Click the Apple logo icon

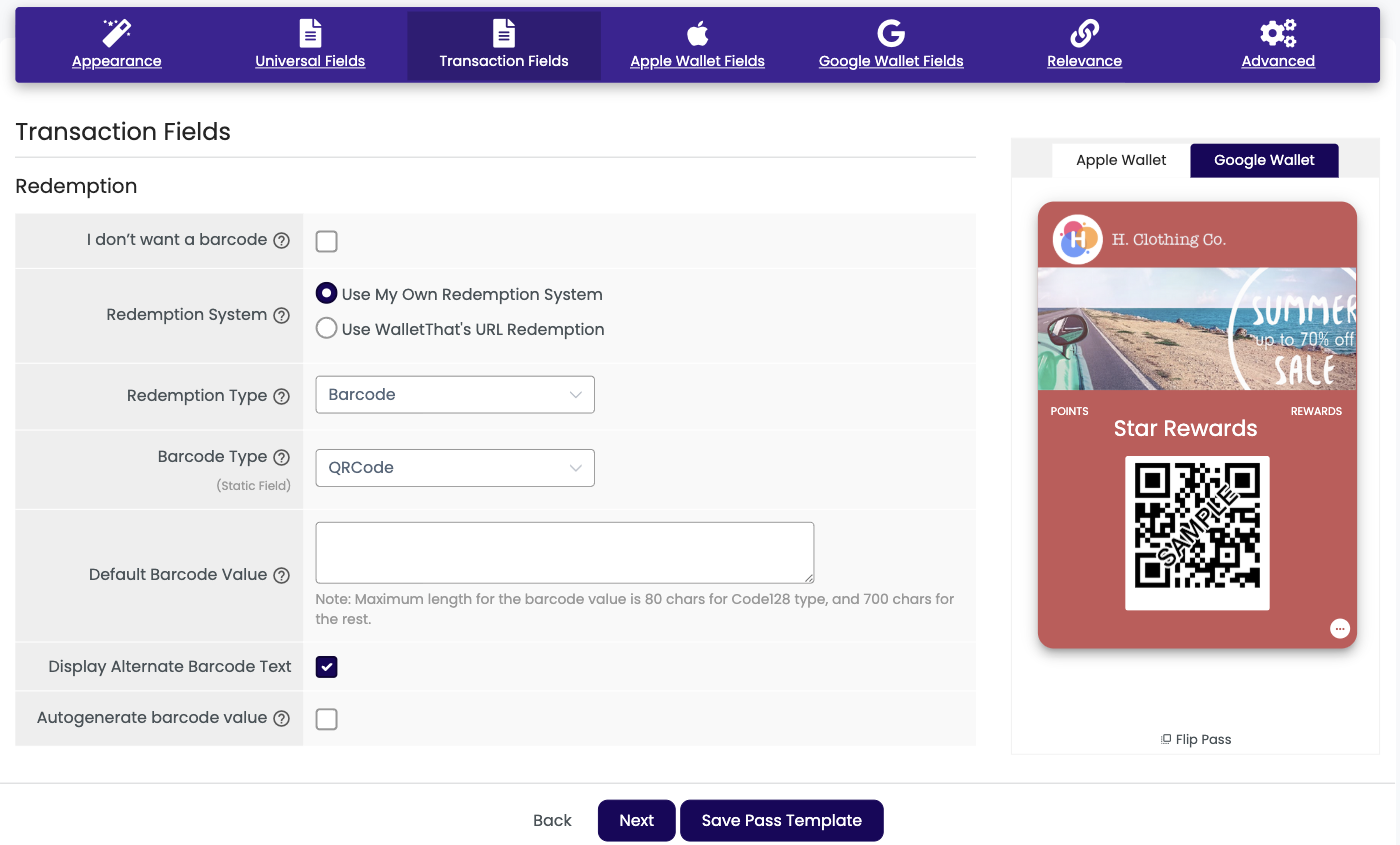[x=697, y=33]
